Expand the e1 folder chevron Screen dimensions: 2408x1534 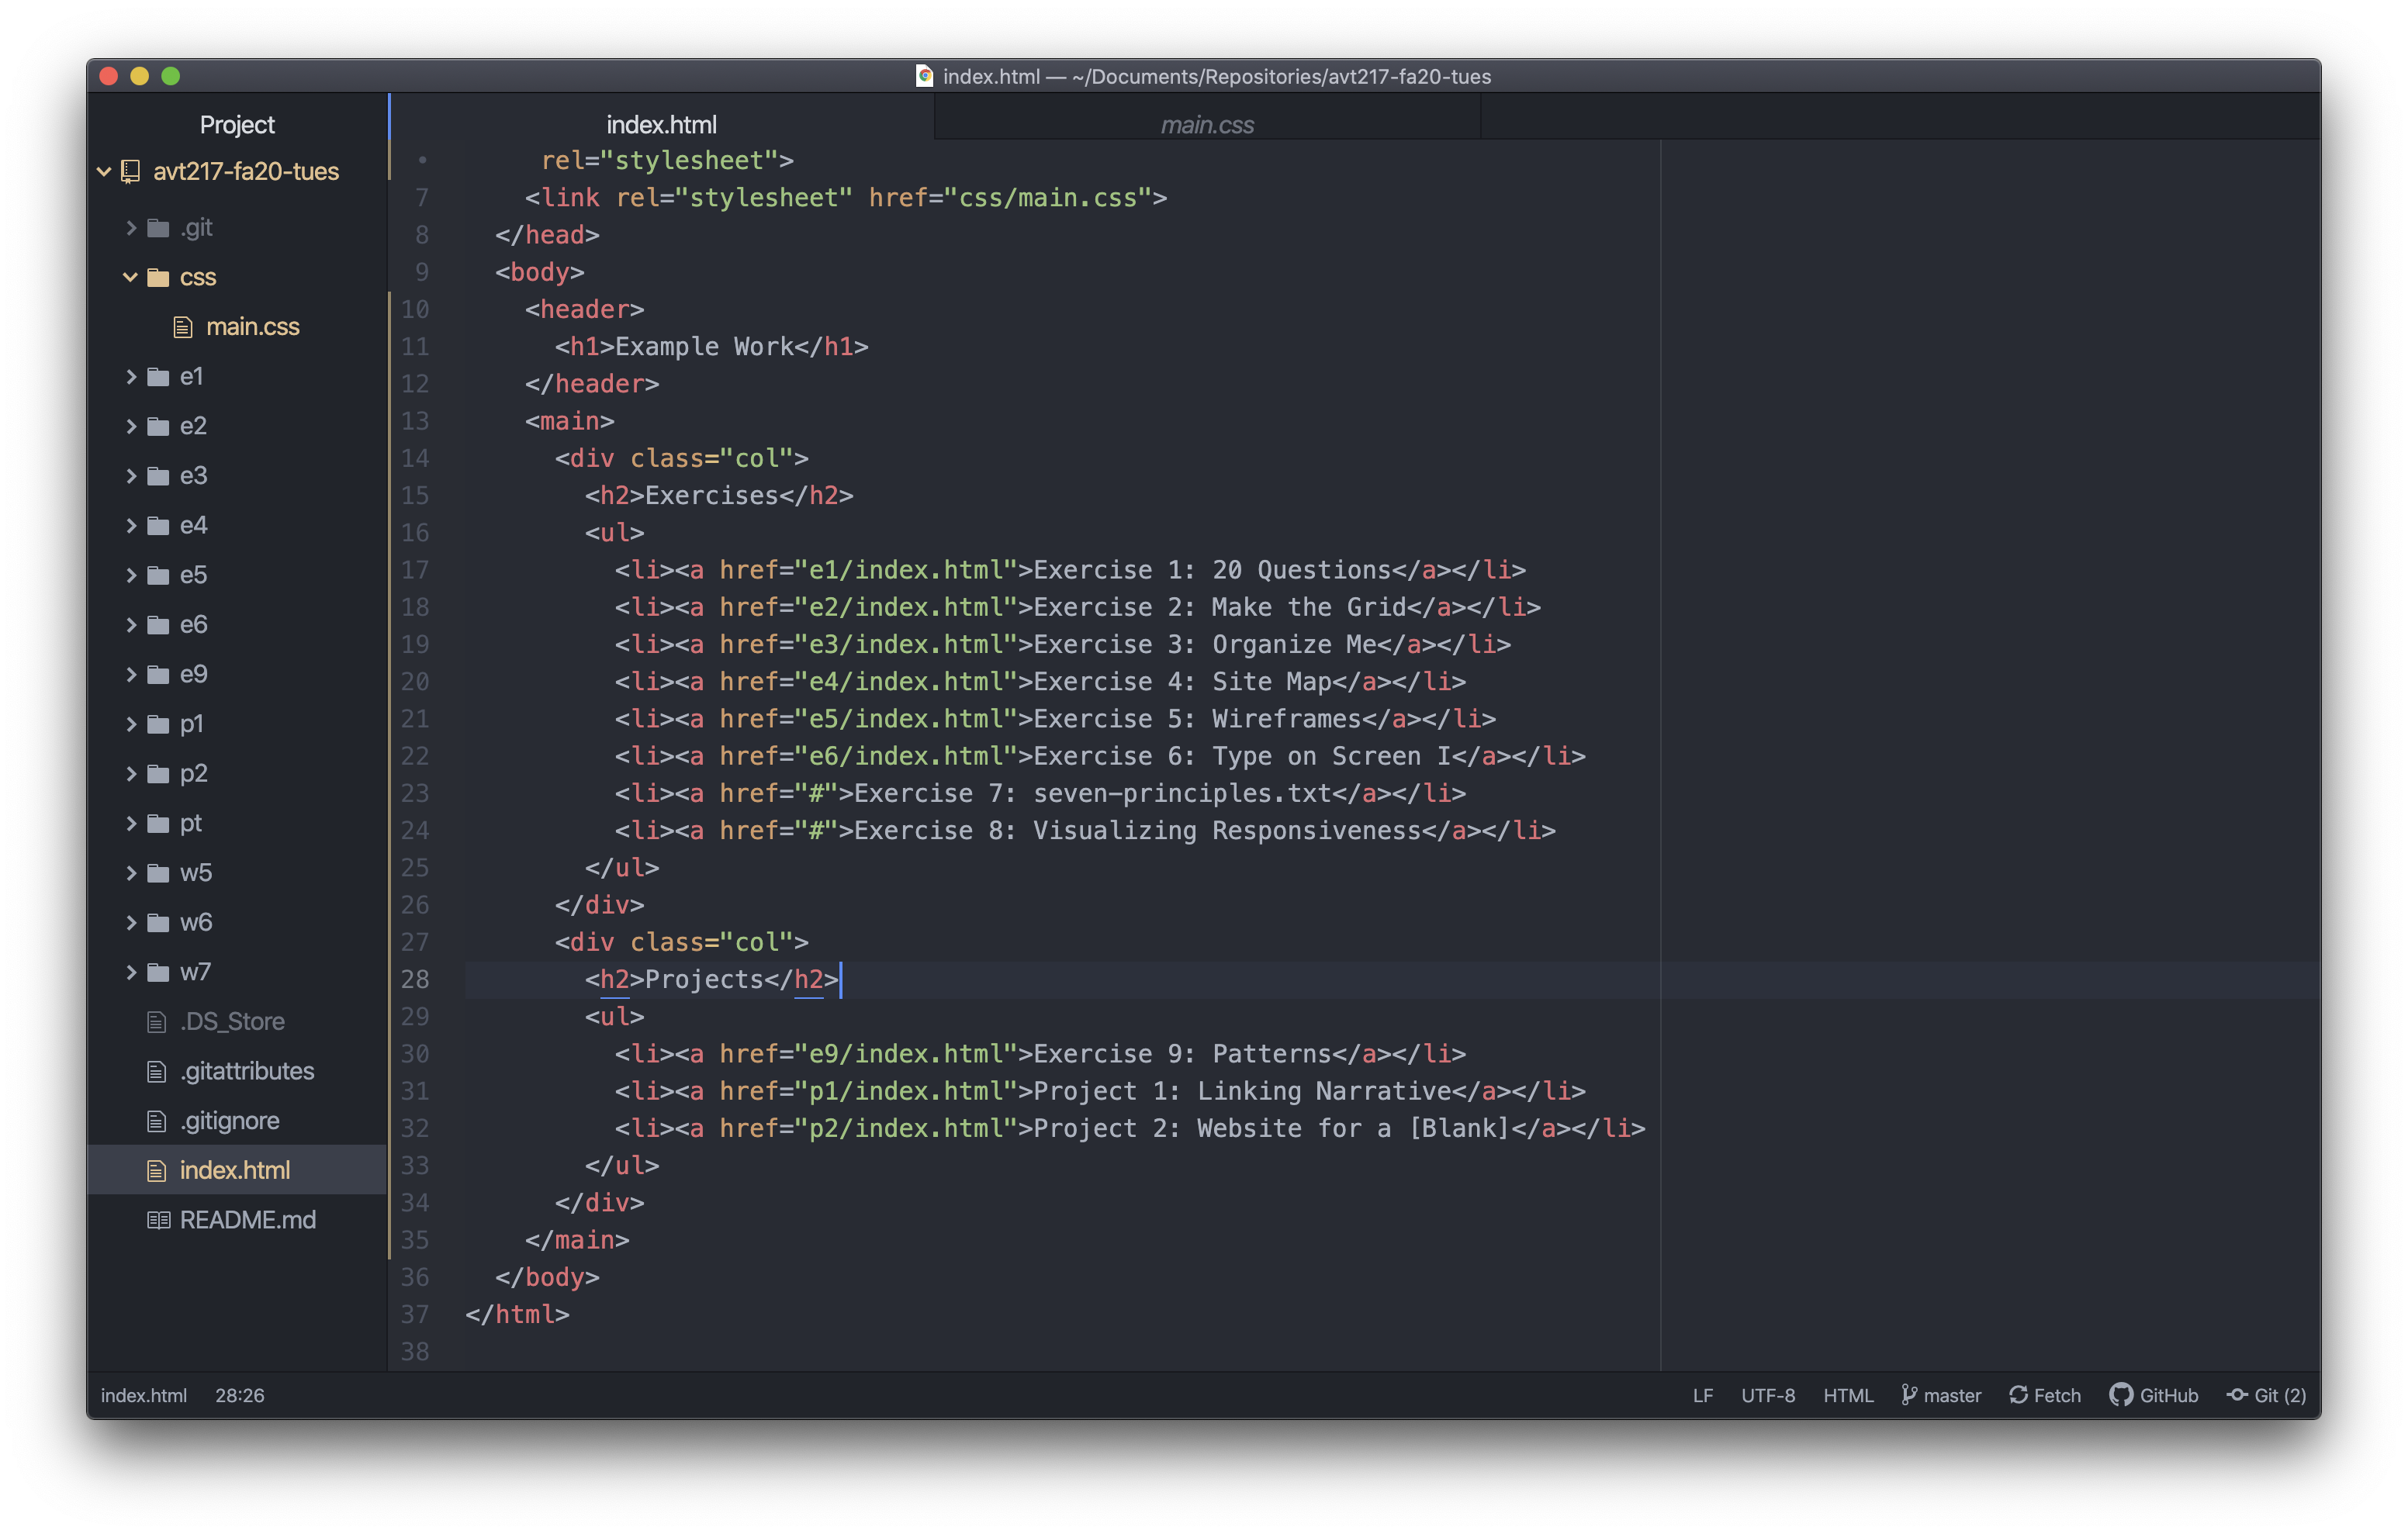(x=131, y=376)
